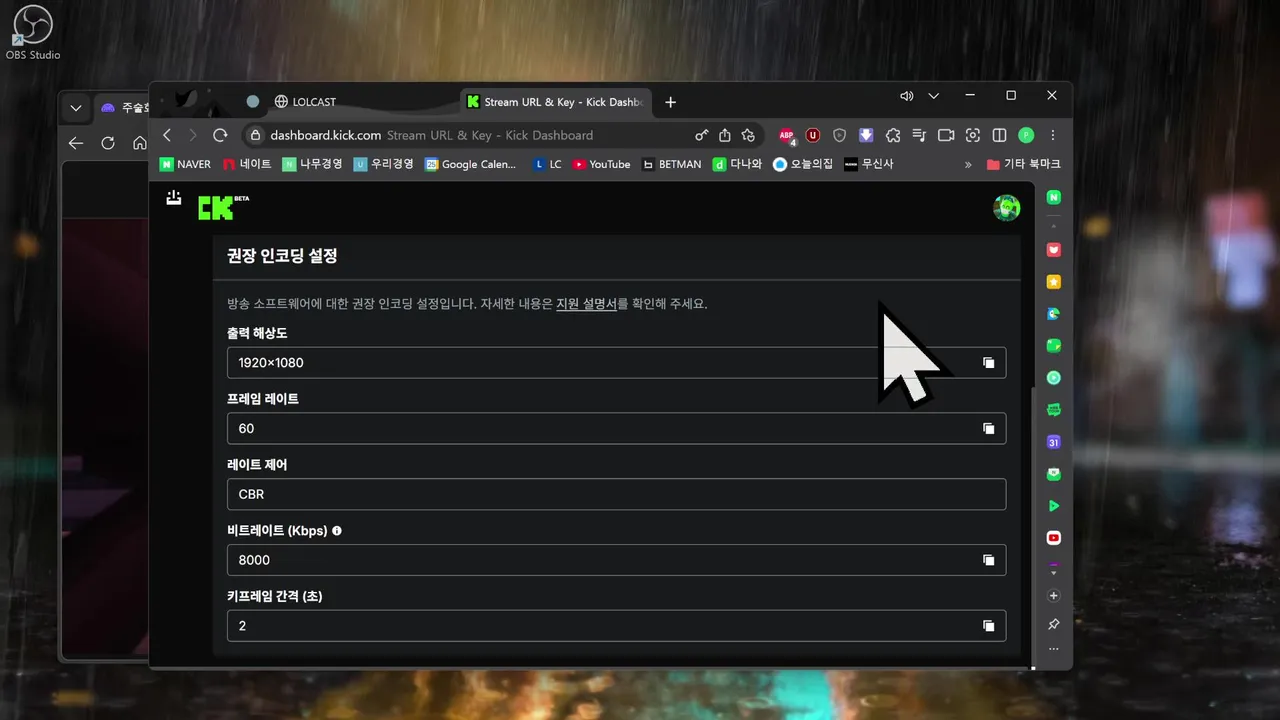
Task: Open the 다나와 bookmark
Action: click(737, 164)
